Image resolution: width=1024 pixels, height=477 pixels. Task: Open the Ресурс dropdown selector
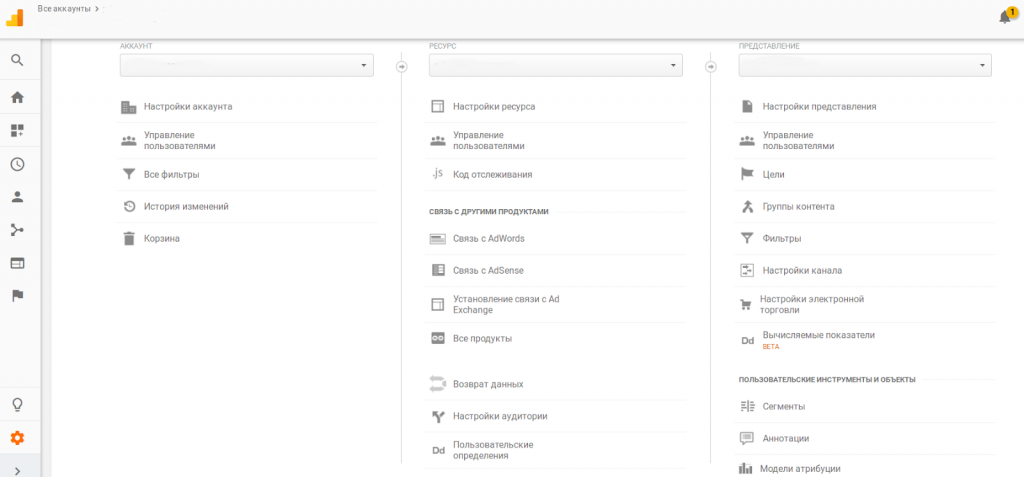[x=556, y=65]
